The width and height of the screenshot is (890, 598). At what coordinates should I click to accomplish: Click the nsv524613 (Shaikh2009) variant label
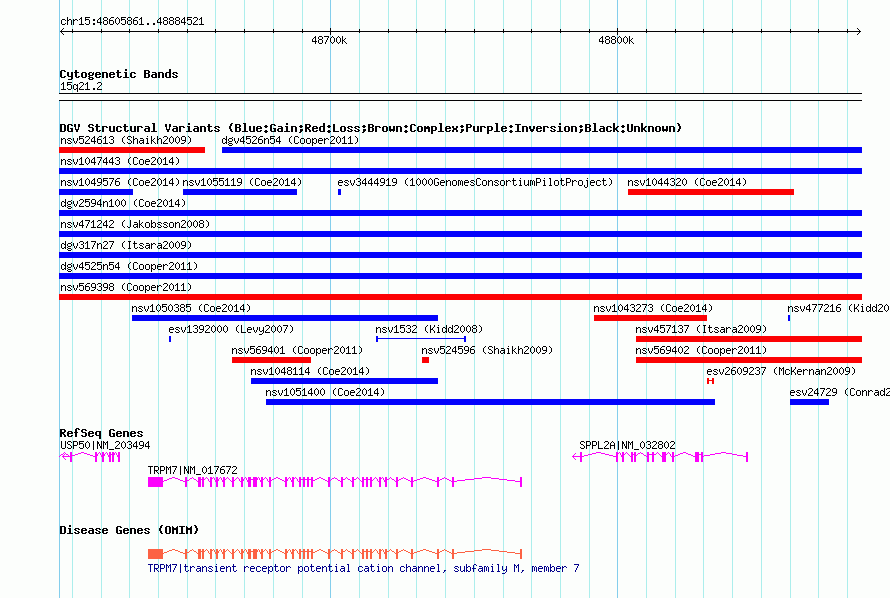coord(126,140)
